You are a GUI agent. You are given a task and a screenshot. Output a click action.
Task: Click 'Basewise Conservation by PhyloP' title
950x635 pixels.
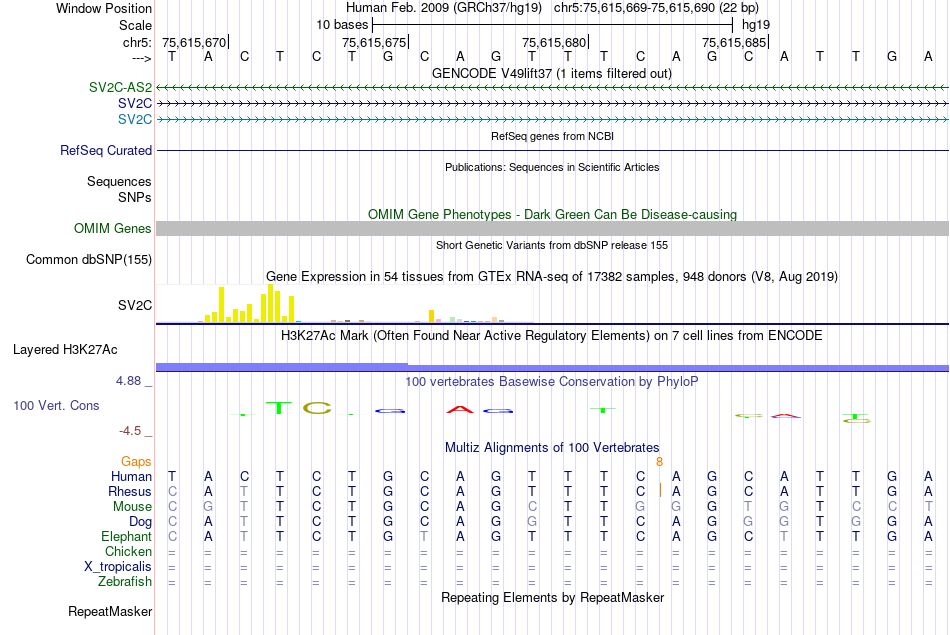coord(551,382)
